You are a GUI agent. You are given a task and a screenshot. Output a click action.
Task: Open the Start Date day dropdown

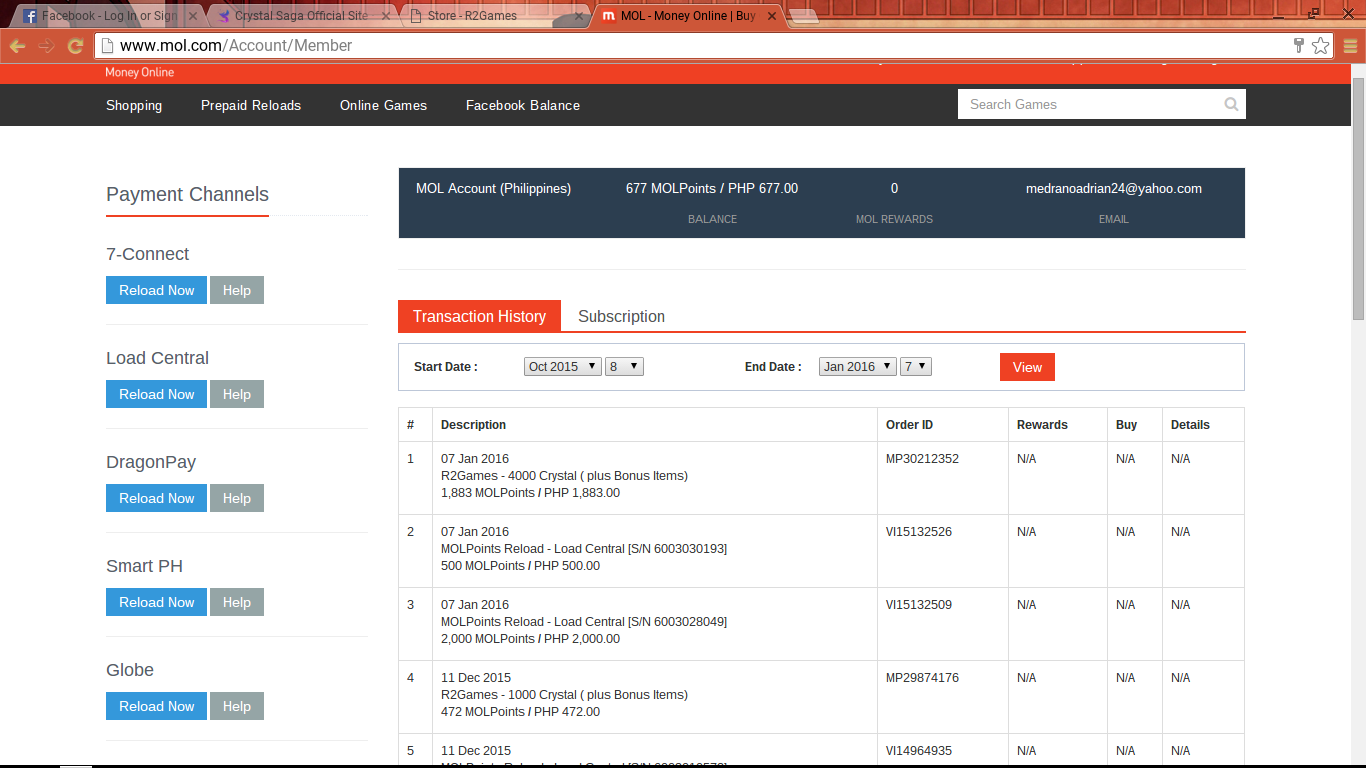coord(624,367)
